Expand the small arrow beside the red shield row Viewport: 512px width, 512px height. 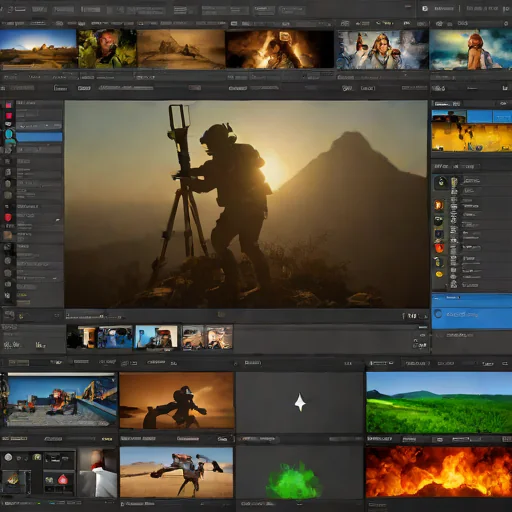tap(57, 220)
